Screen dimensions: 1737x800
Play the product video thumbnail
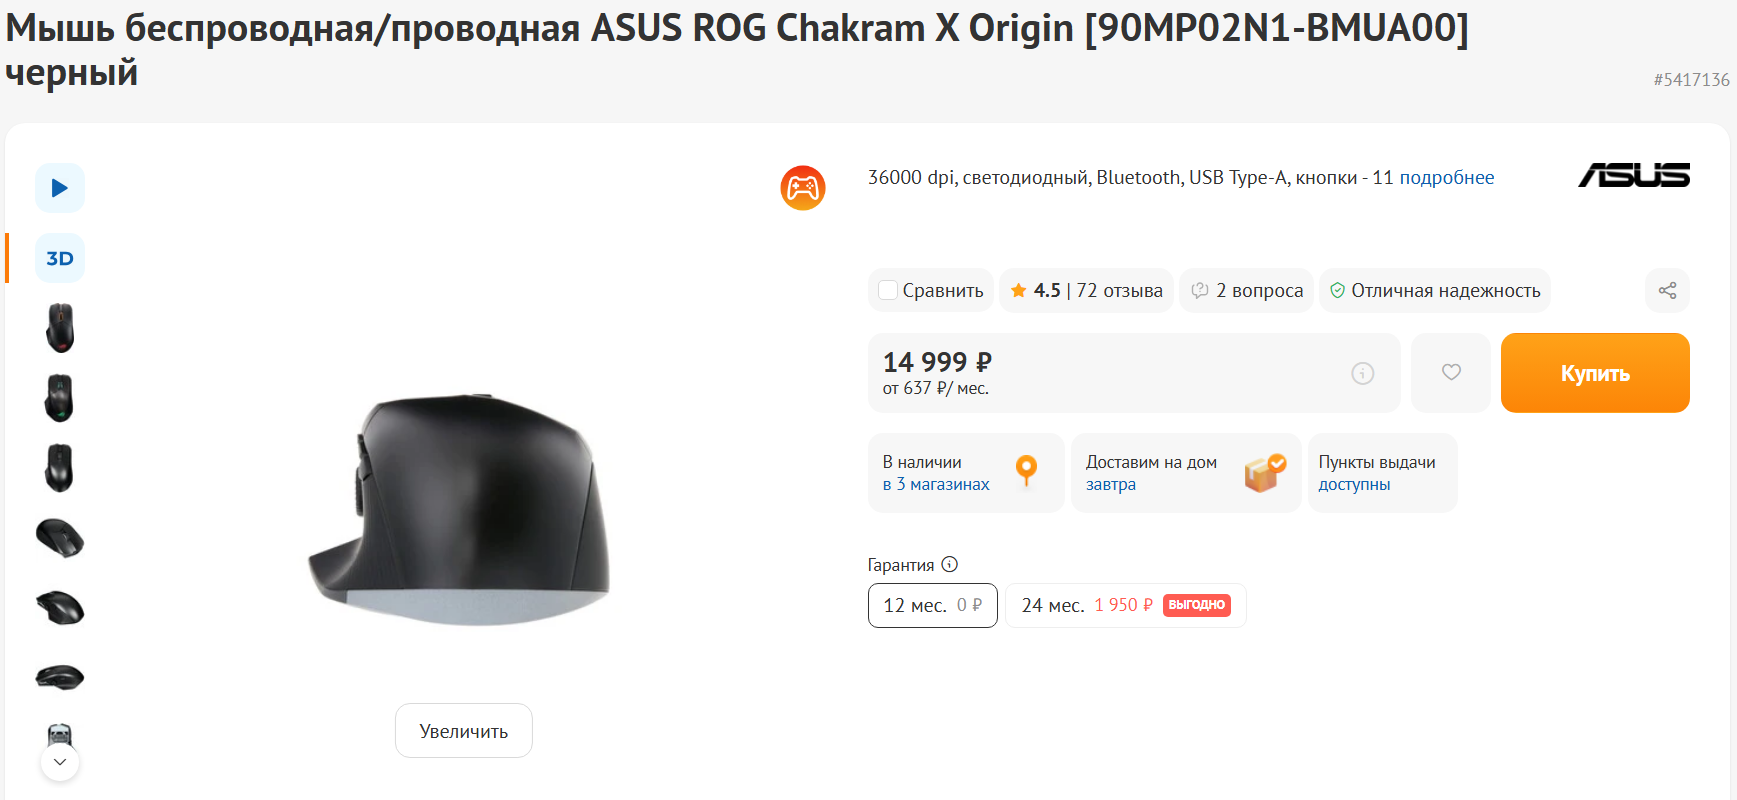tap(60, 188)
